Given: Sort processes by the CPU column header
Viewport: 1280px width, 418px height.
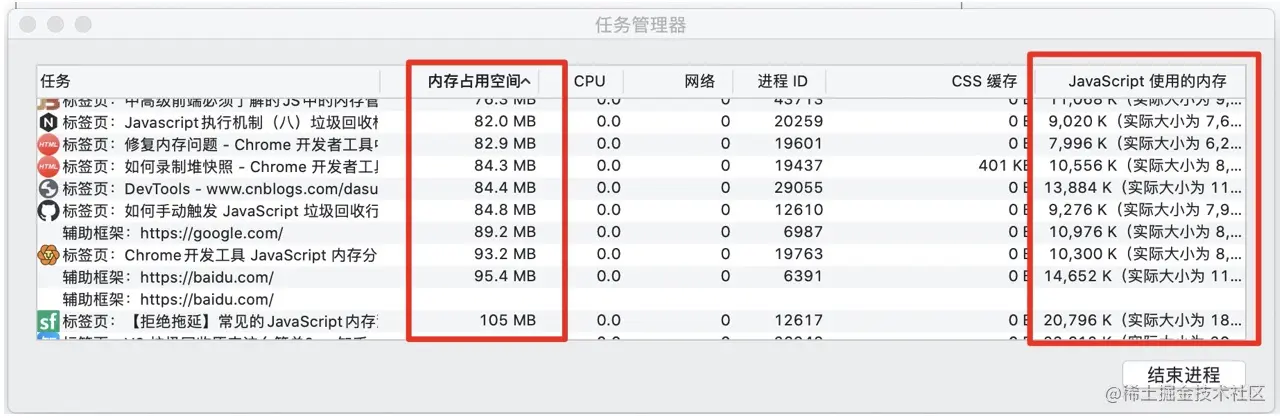Looking at the screenshot, I should (x=589, y=82).
